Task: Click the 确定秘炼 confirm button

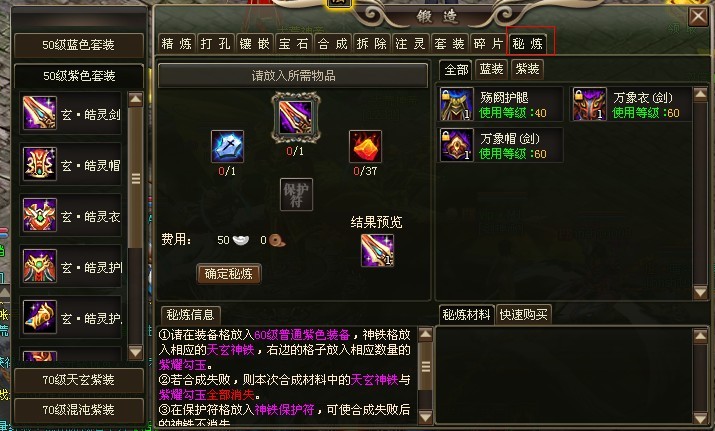Action: point(229,274)
